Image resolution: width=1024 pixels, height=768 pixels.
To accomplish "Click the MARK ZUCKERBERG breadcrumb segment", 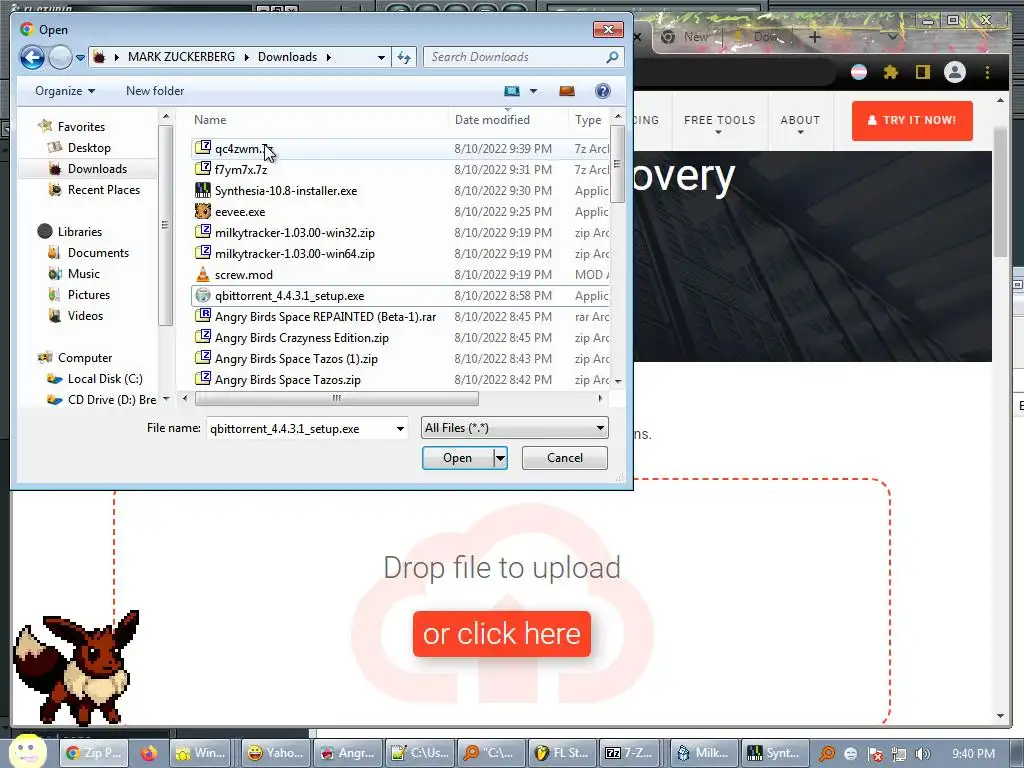I will [181, 57].
